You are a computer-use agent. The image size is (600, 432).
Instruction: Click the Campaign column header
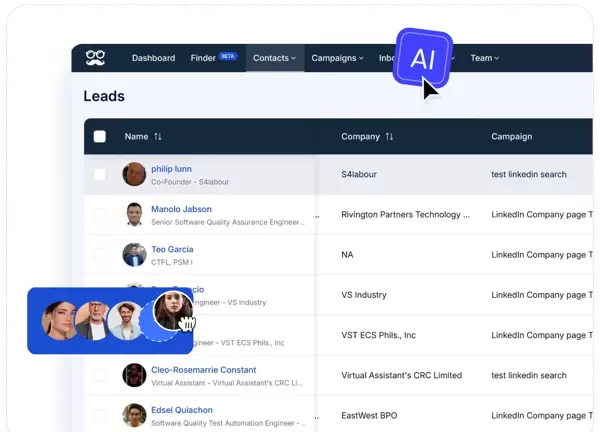point(511,137)
